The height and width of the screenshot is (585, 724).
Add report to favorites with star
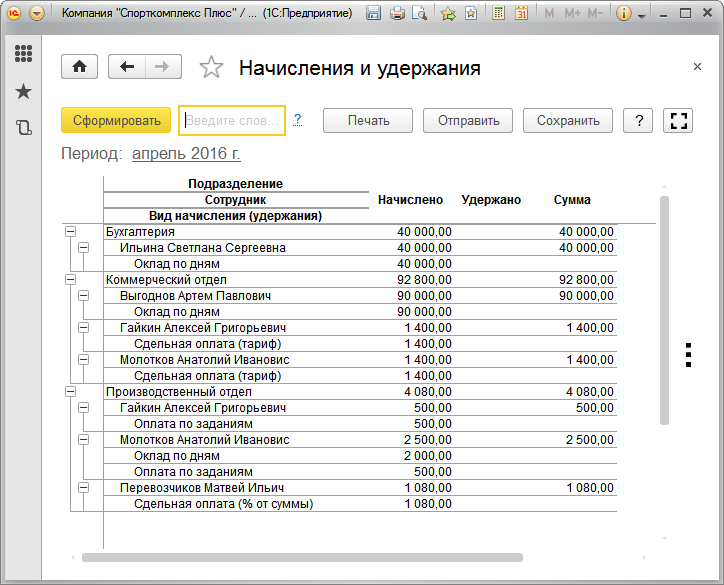(x=211, y=68)
